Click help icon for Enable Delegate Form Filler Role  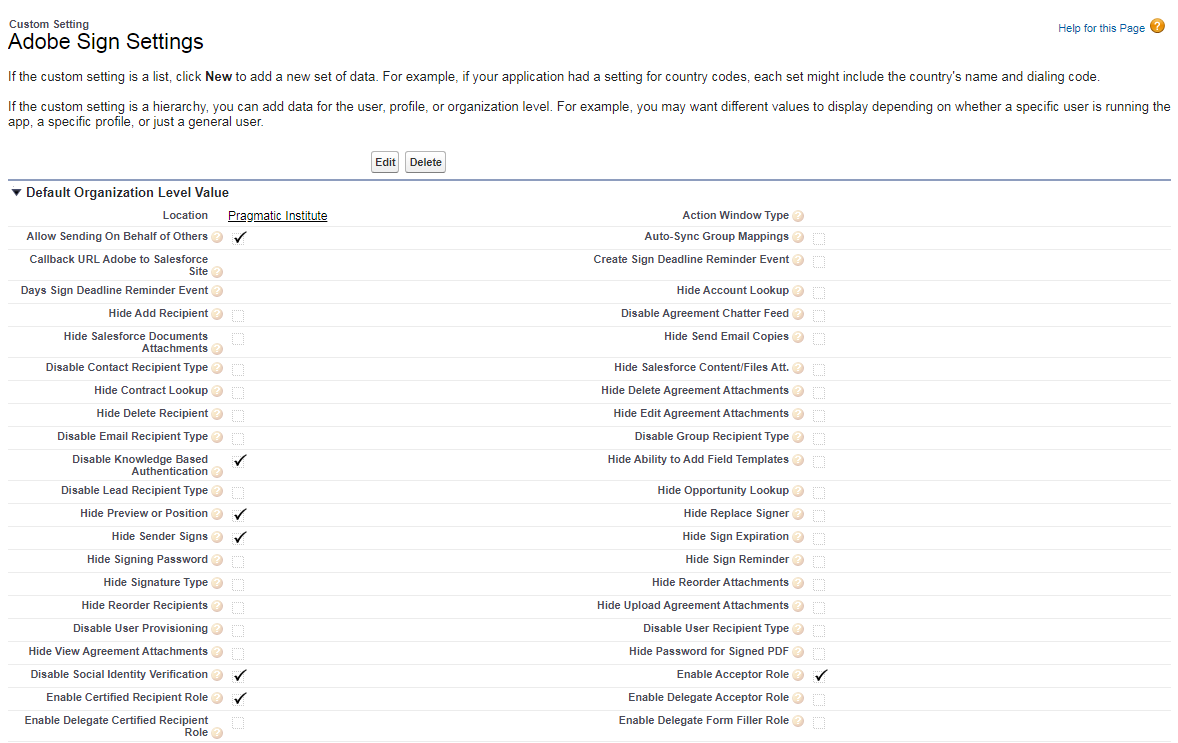[798, 721]
